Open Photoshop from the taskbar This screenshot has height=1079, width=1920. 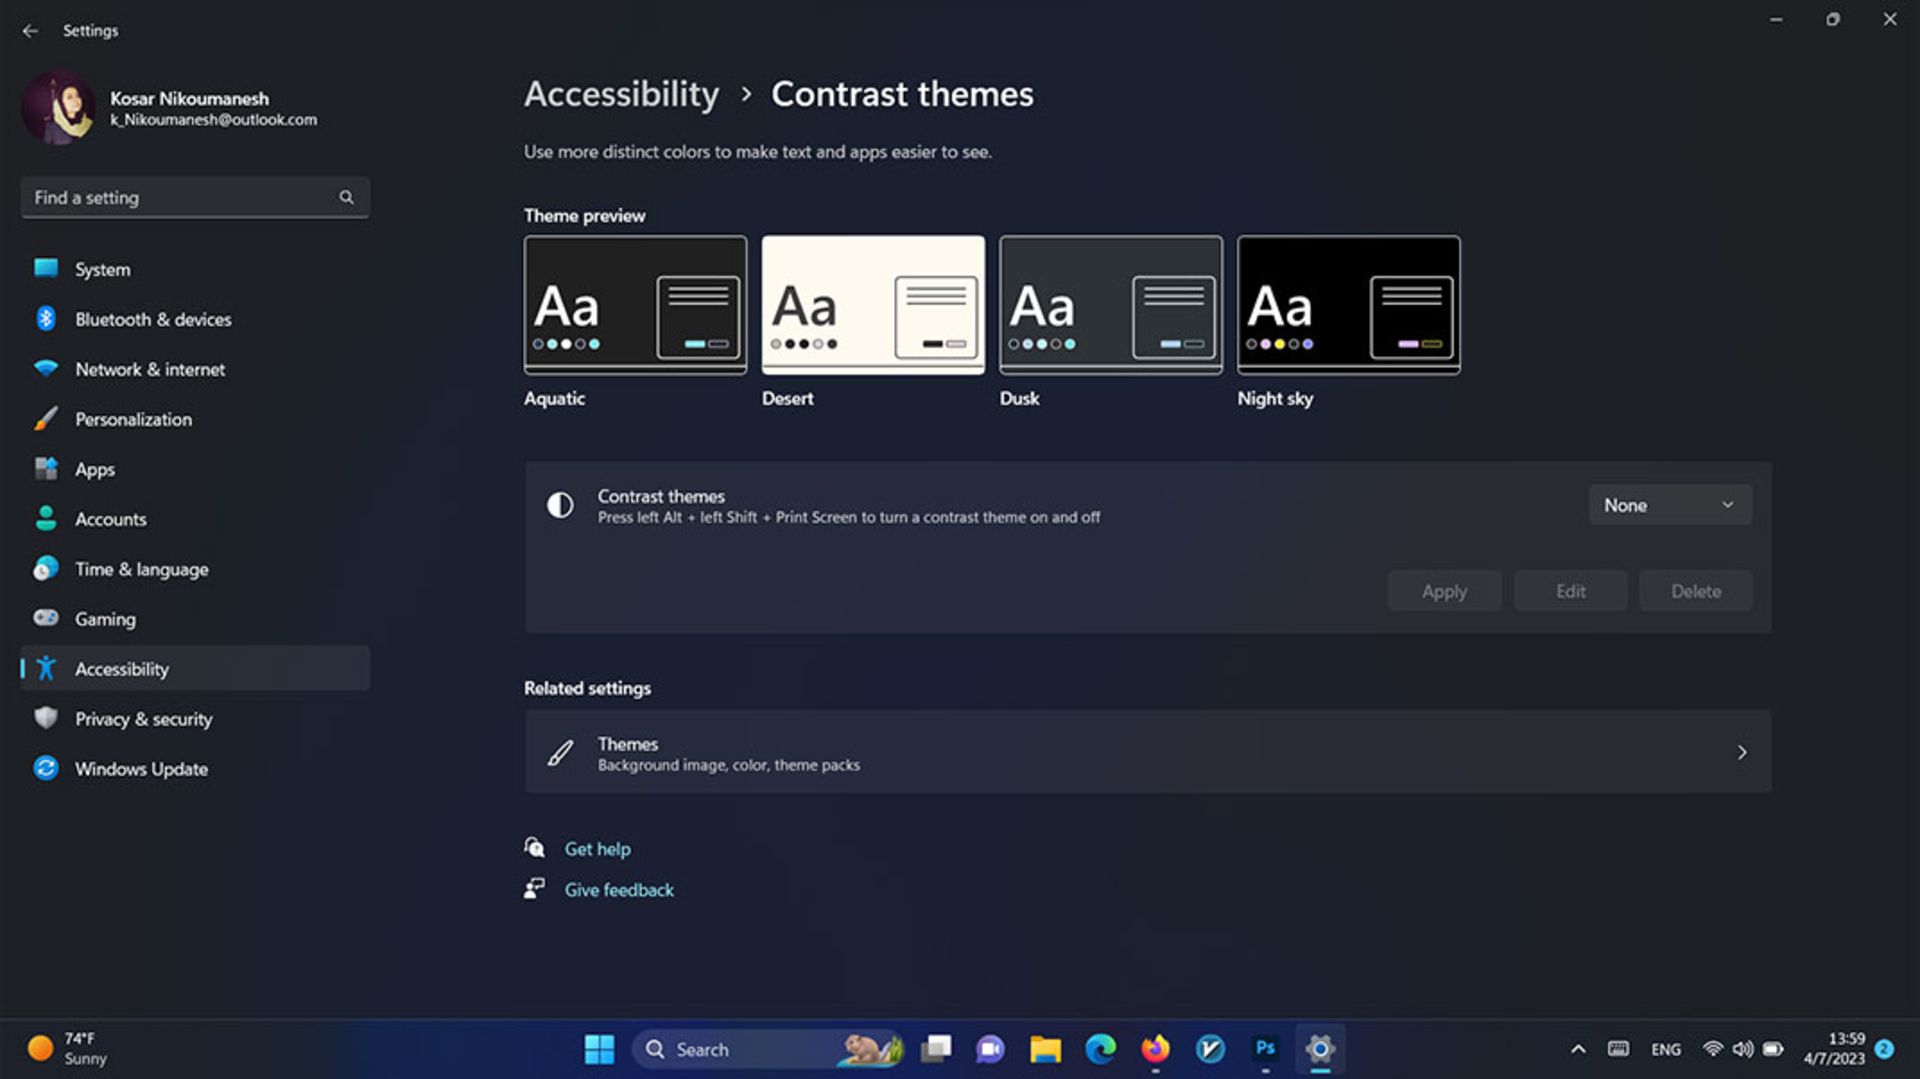[x=1265, y=1049]
